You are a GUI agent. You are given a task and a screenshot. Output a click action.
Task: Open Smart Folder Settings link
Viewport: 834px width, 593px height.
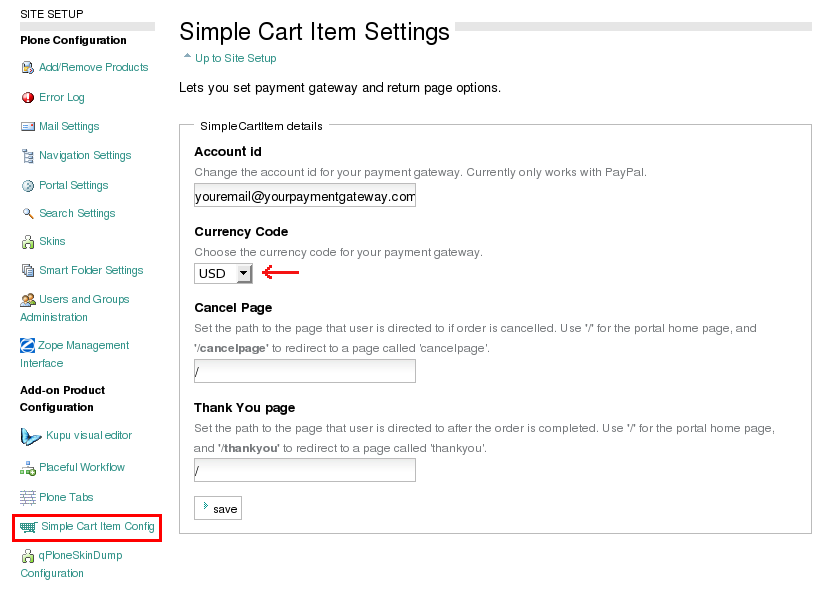[x=91, y=270]
